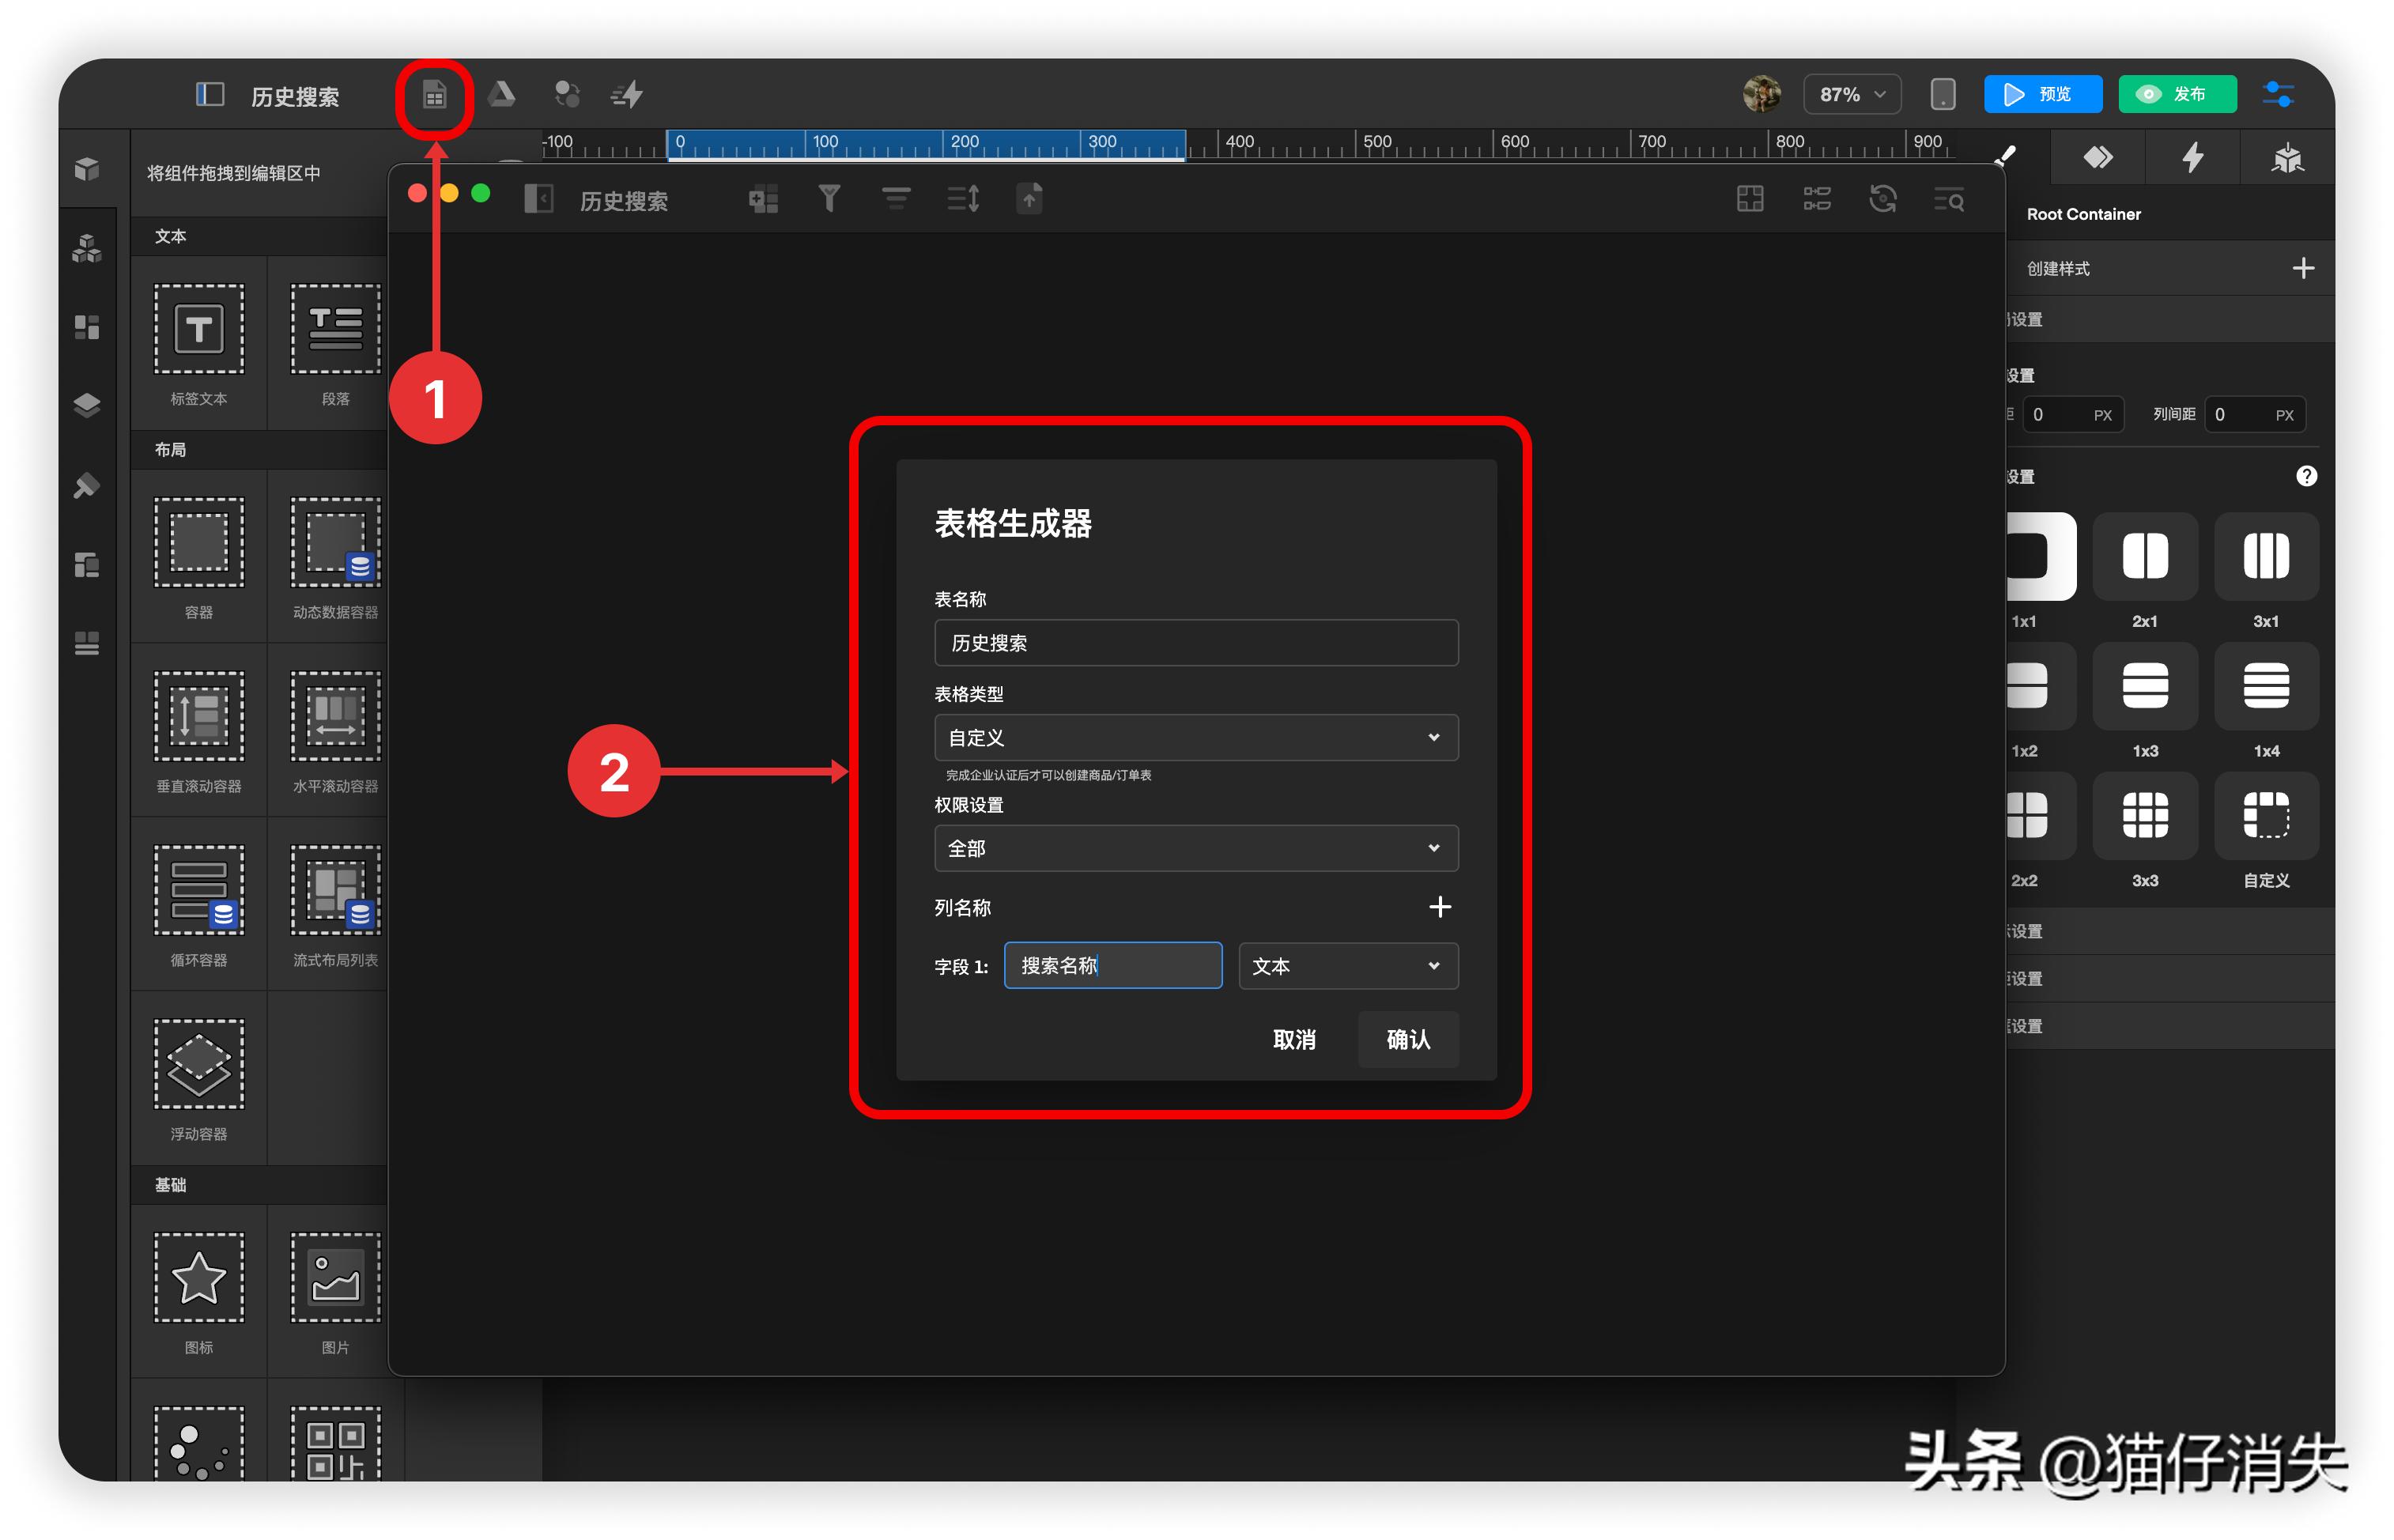Open the filter funnel icon in the table window
The width and height of the screenshot is (2394, 1540).
[829, 198]
